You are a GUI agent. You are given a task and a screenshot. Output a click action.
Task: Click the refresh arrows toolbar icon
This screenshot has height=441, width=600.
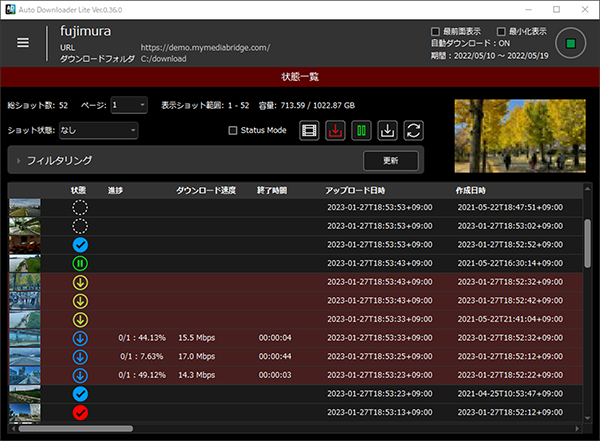[x=412, y=130]
